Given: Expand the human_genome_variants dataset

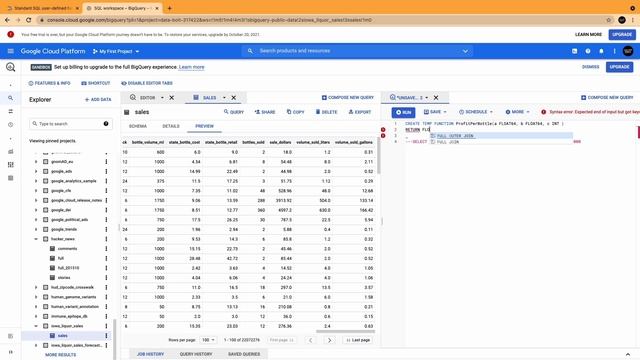Looking at the screenshot, I should [36, 297].
